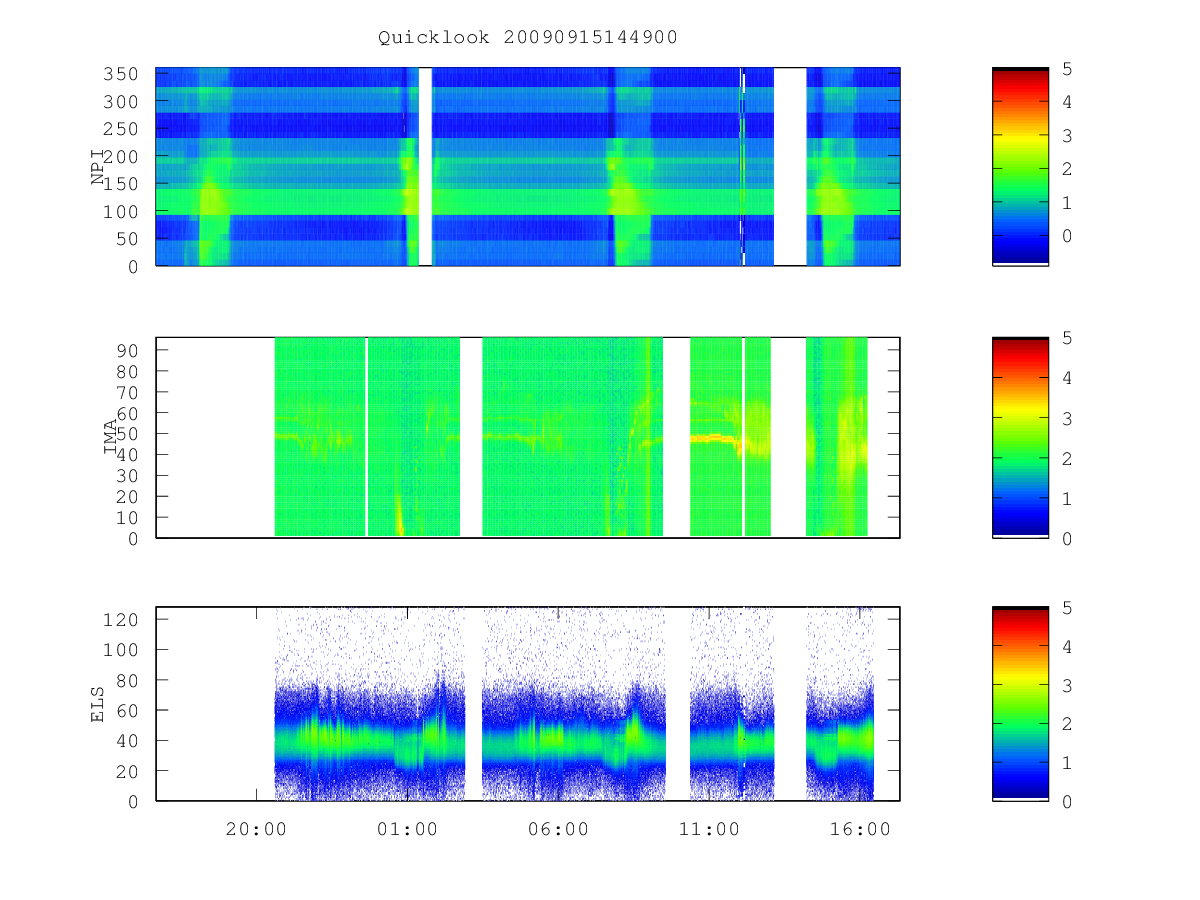Click the 350 tick on the NPI axis
Screen dimensions: 1200x900
click(121, 74)
